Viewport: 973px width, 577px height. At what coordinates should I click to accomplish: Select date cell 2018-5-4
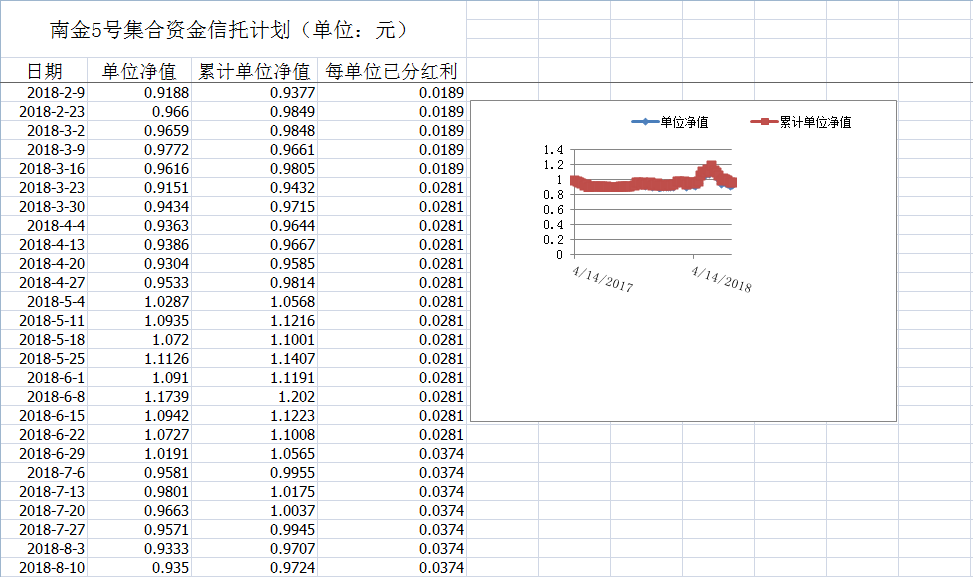click(44, 302)
